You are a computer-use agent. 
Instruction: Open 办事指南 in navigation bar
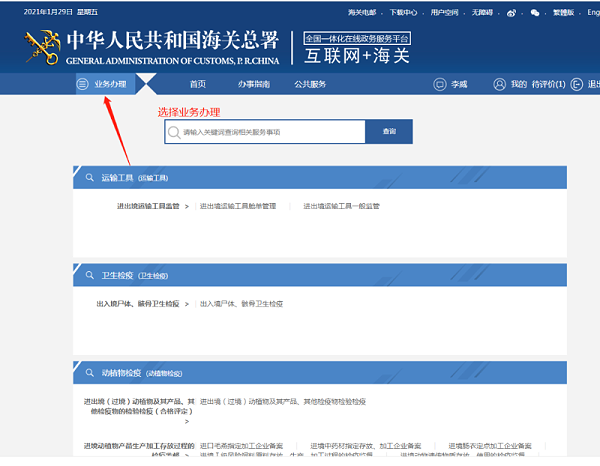[254, 84]
